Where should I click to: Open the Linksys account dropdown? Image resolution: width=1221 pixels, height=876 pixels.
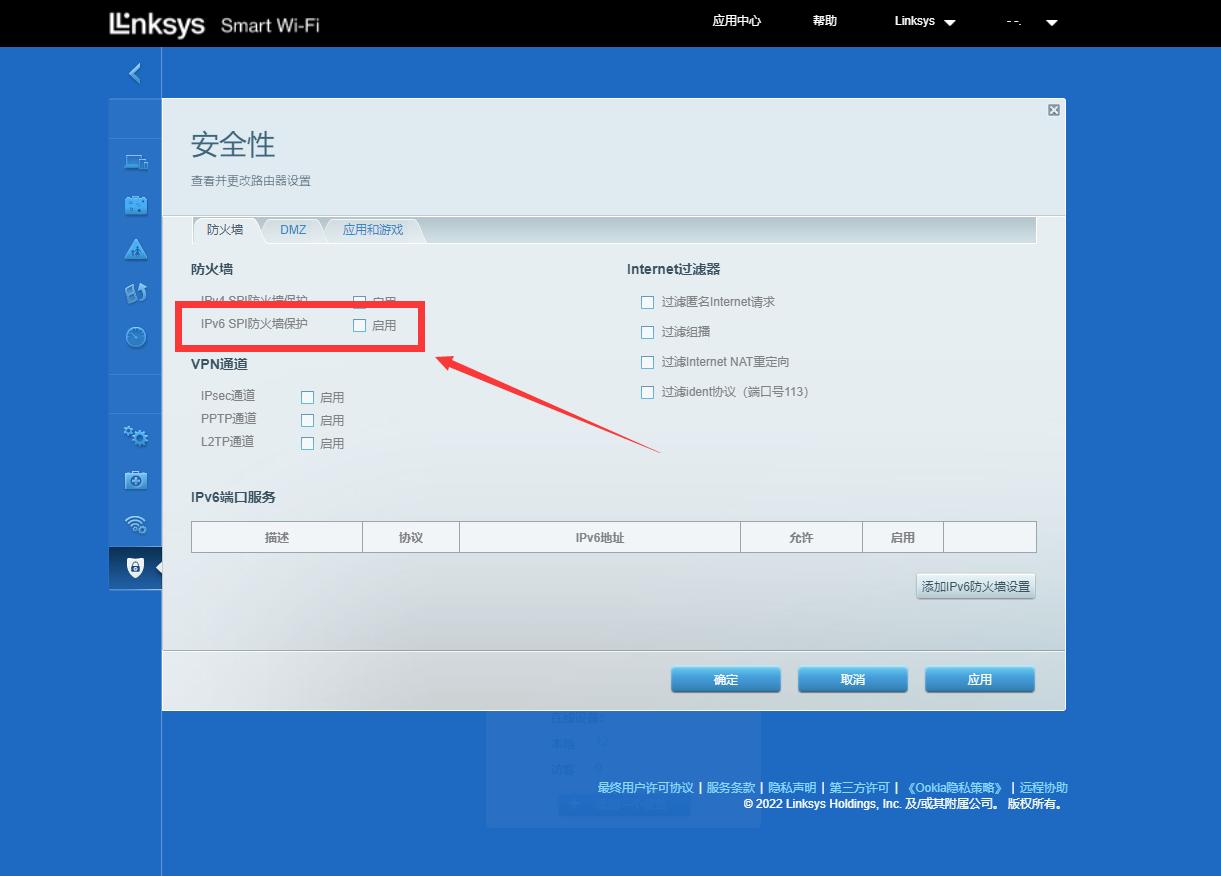click(x=922, y=21)
